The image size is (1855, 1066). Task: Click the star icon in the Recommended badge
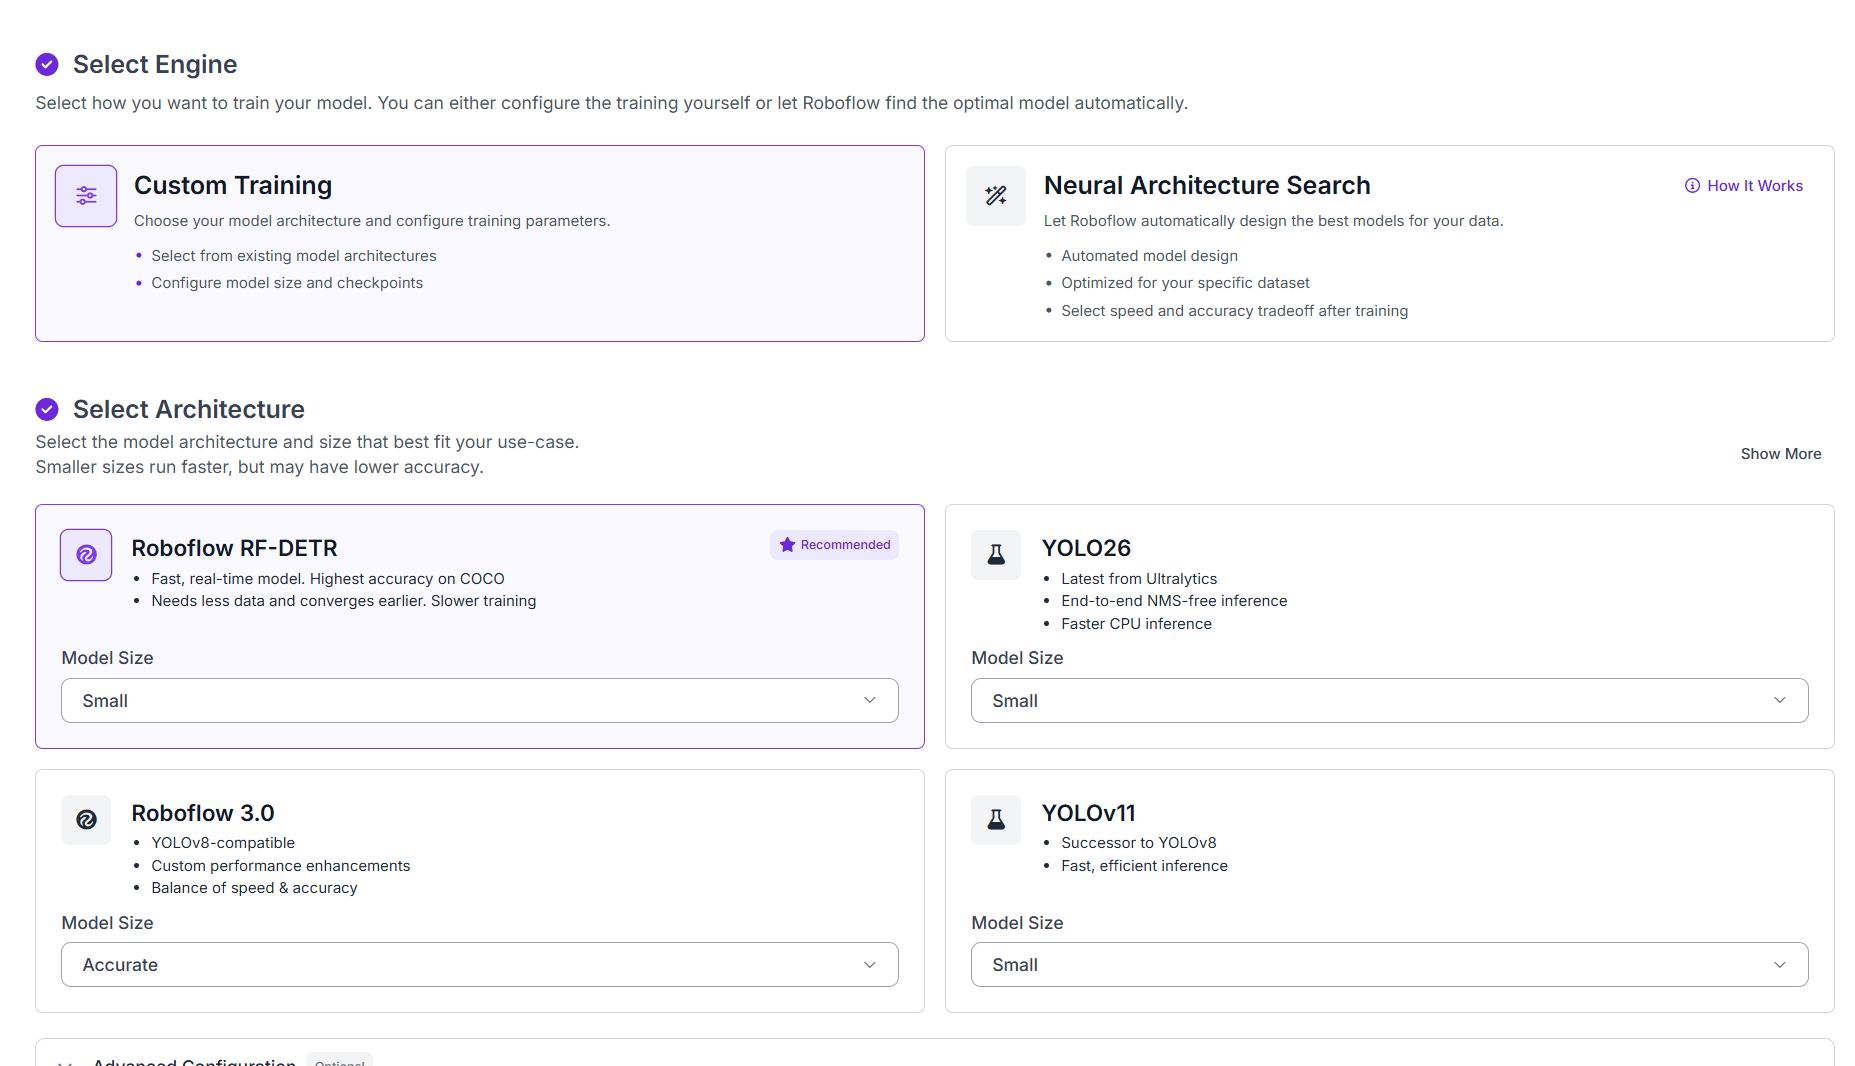point(787,545)
